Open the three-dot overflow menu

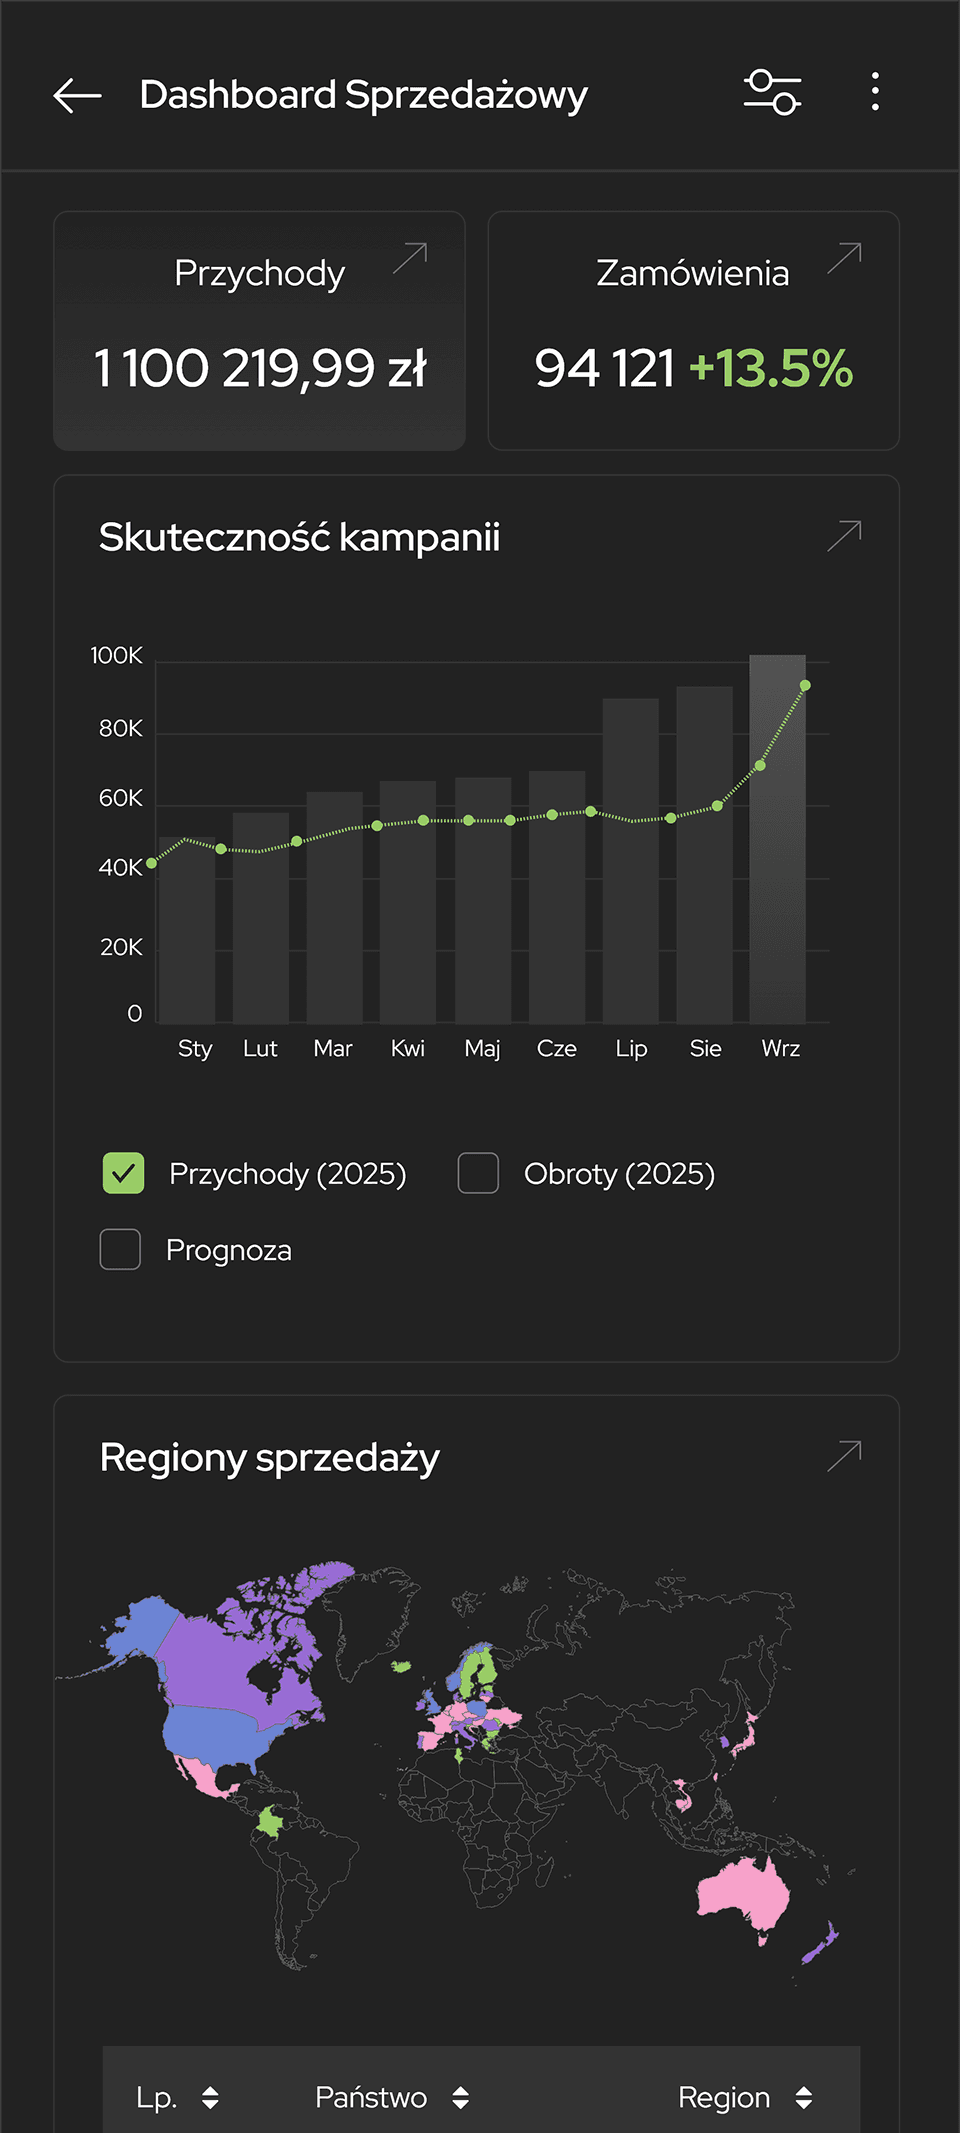[x=875, y=92]
